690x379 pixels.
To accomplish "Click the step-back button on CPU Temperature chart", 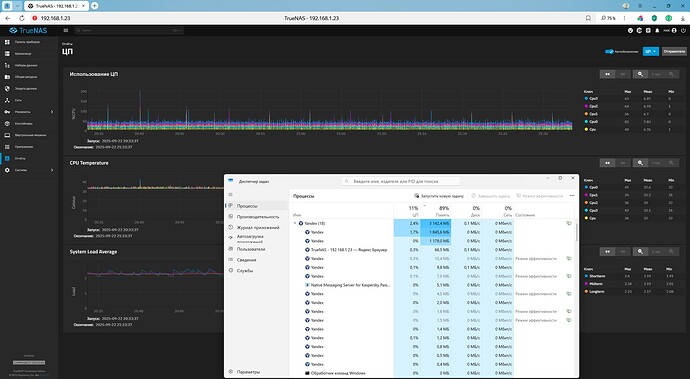I will click(607, 163).
